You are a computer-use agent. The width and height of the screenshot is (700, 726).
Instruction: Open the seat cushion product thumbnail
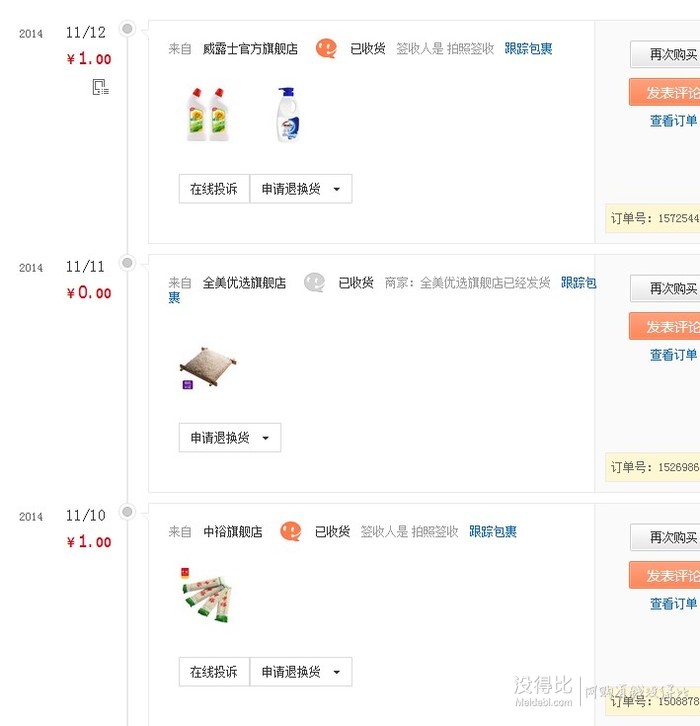(x=208, y=367)
